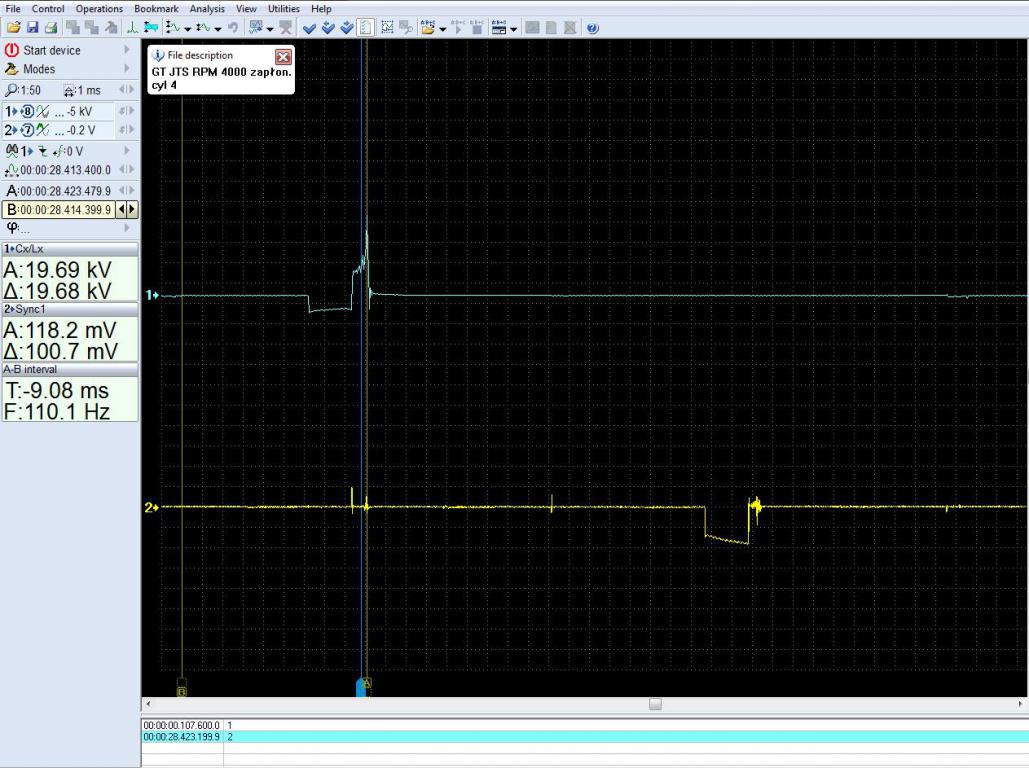The width and height of the screenshot is (1029, 768).
Task: Click the save floppy disk icon
Action: coord(32,28)
